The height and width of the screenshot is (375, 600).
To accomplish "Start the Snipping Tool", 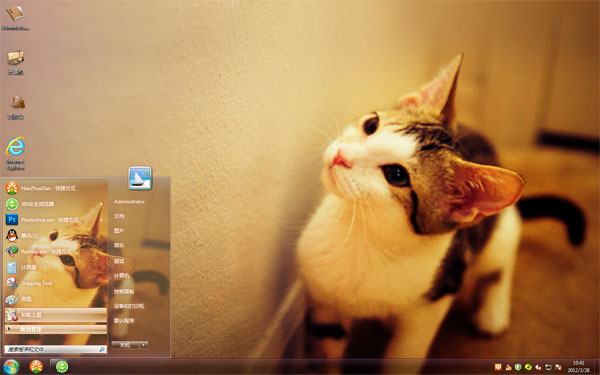I will point(55,283).
